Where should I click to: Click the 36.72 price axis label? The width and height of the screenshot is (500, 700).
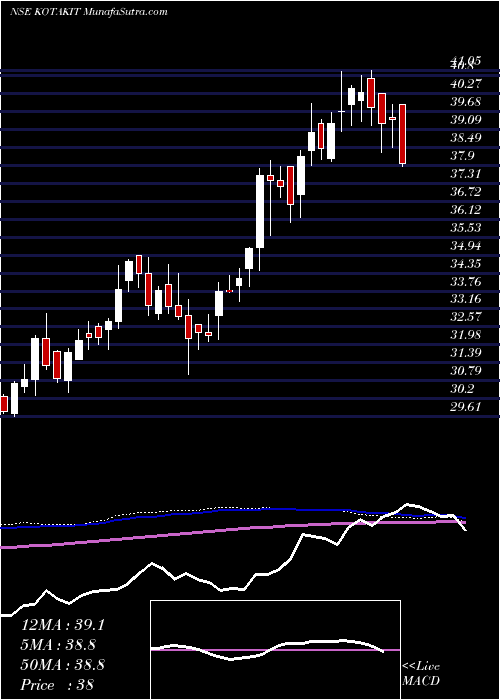tap(466, 192)
